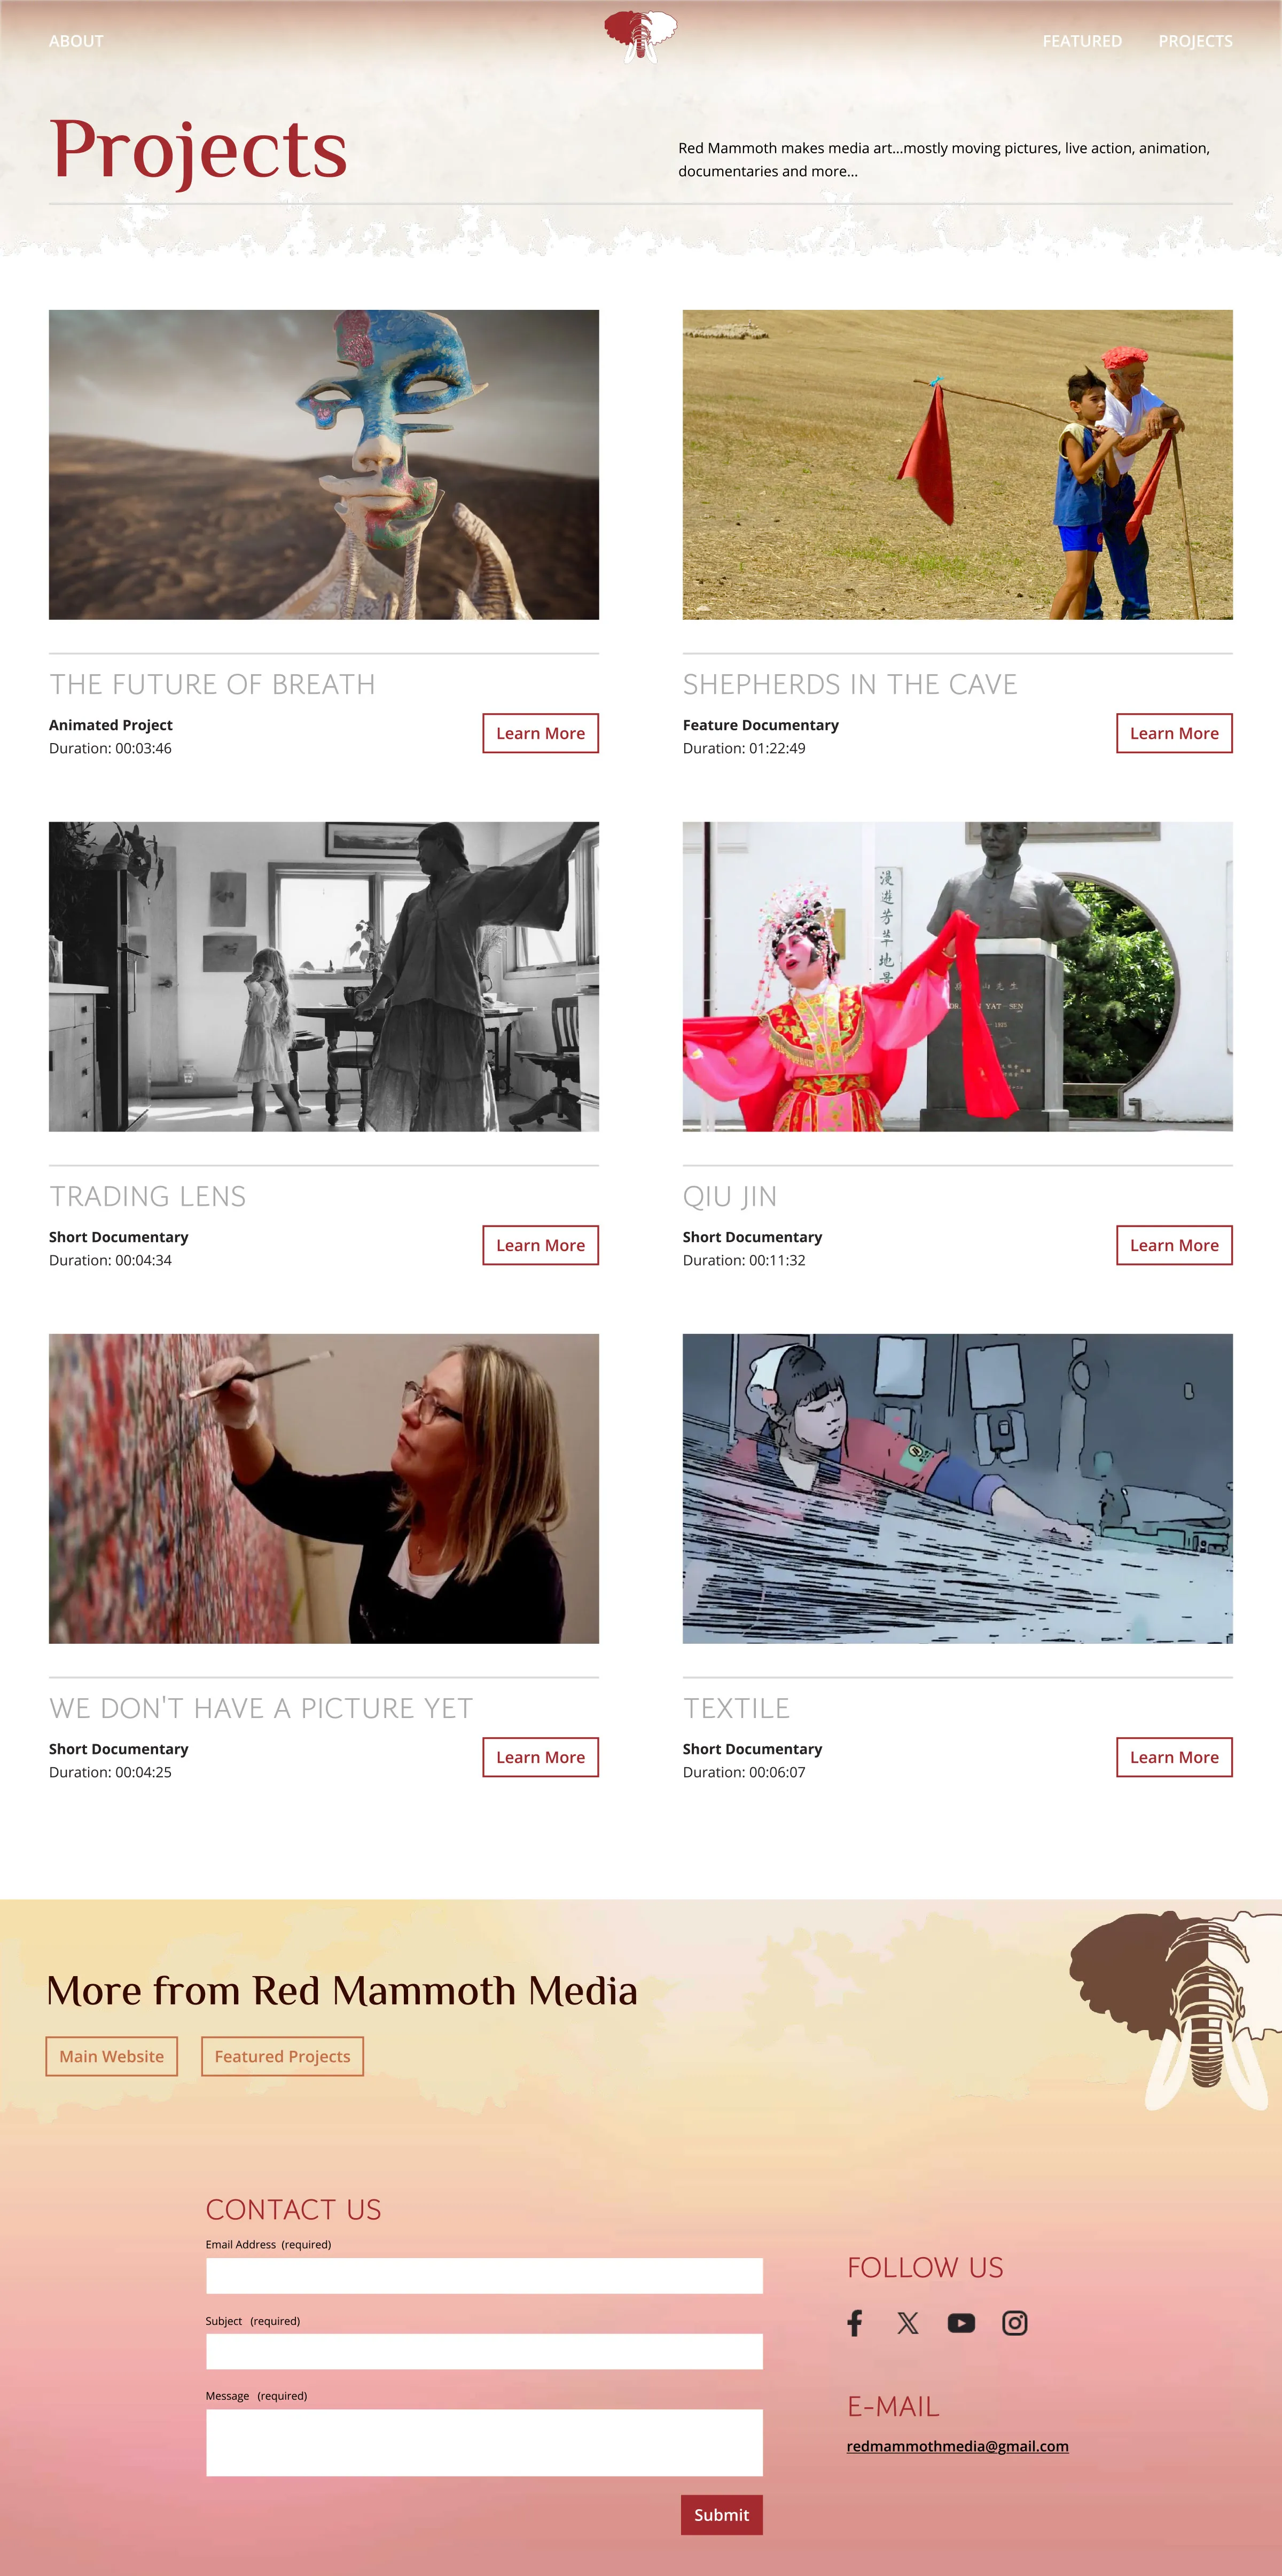Open the redmammothmedia@gmail.com email link
Image resolution: width=1282 pixels, height=2576 pixels.
pos(957,2446)
